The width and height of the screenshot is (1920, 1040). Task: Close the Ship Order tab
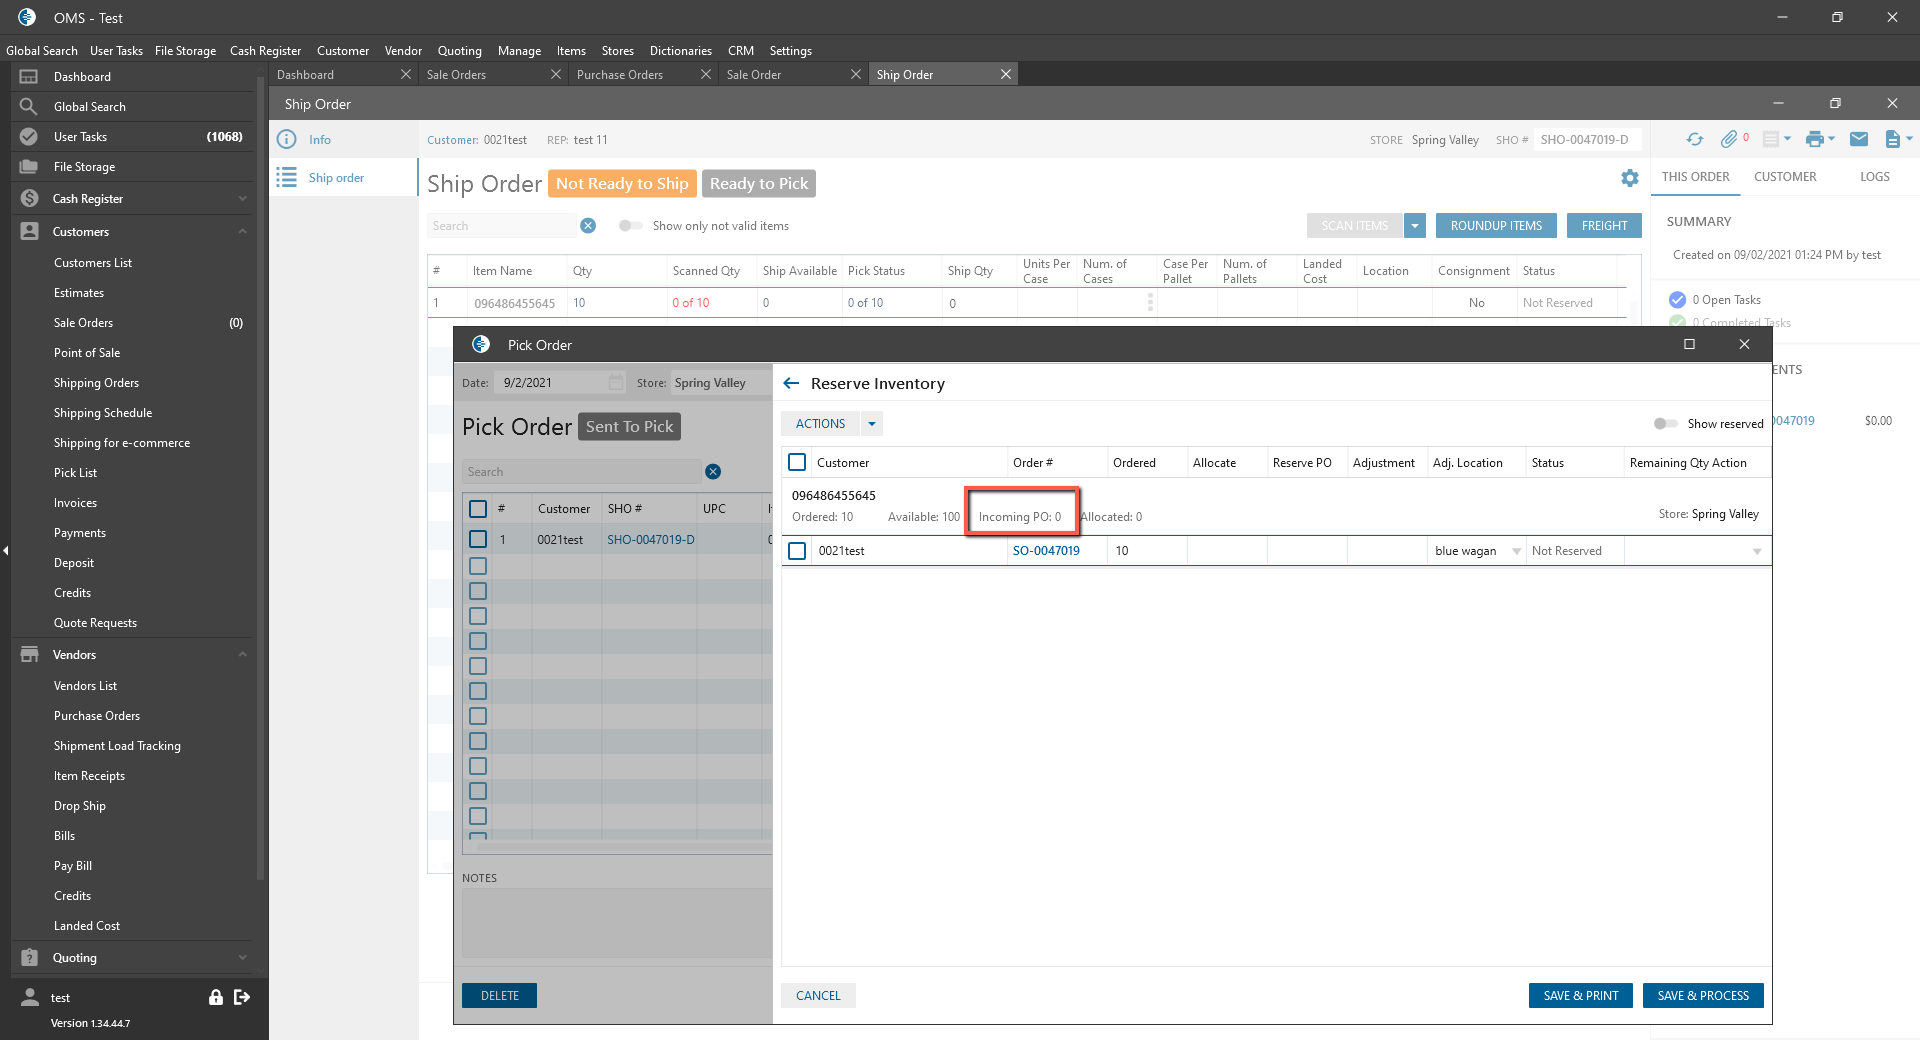1006,75
